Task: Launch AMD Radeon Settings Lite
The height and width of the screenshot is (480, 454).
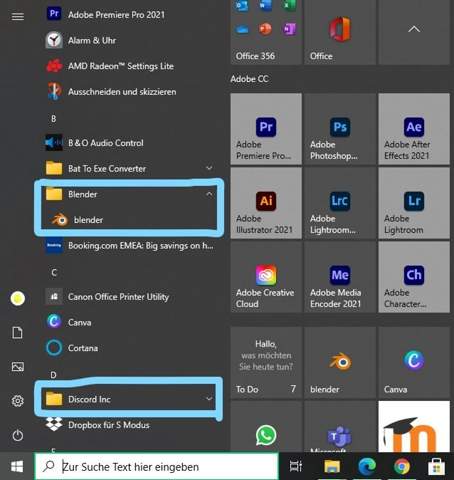Action: click(x=130, y=66)
